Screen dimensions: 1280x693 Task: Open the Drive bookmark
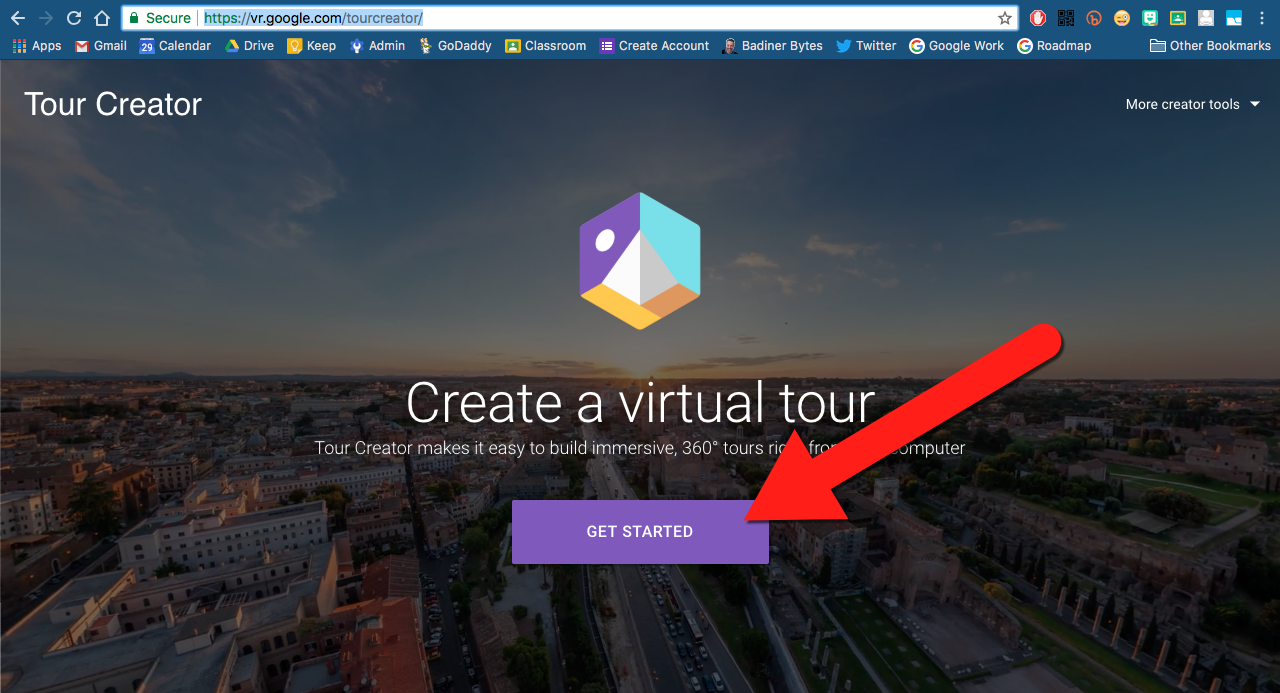pos(249,46)
